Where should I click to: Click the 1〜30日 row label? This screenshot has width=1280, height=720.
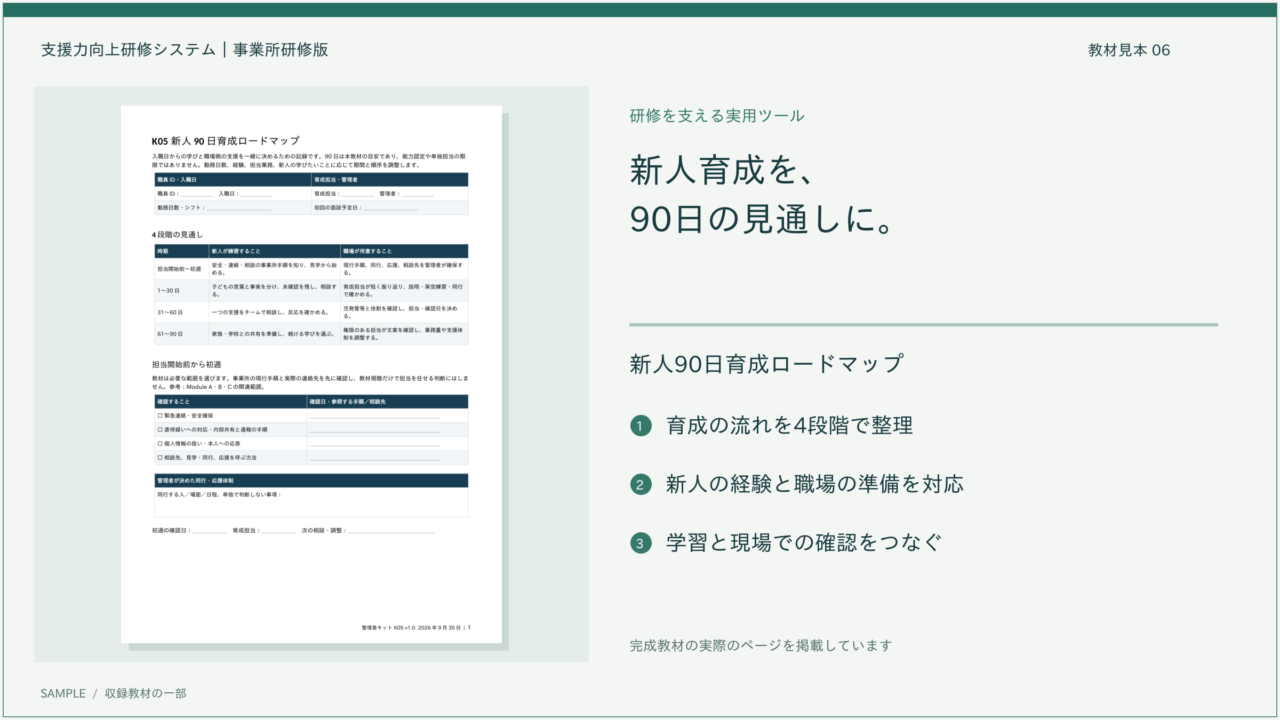tap(169, 290)
